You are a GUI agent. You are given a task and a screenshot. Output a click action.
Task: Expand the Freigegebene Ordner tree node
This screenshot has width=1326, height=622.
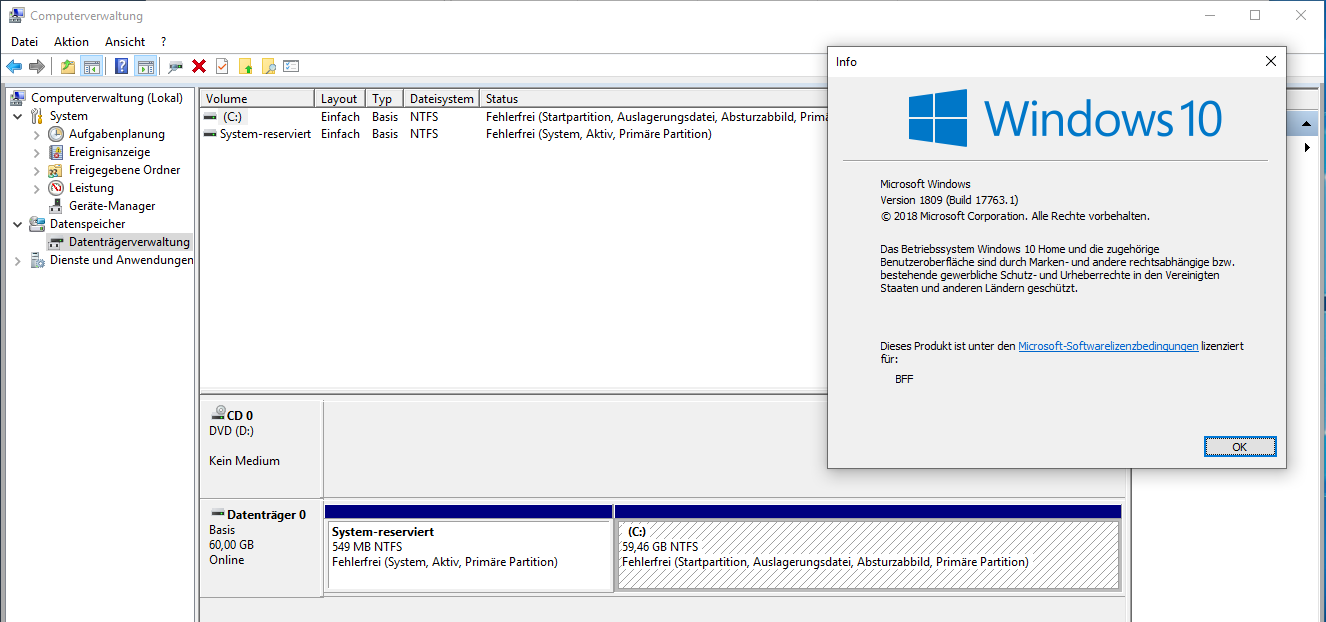[37, 170]
